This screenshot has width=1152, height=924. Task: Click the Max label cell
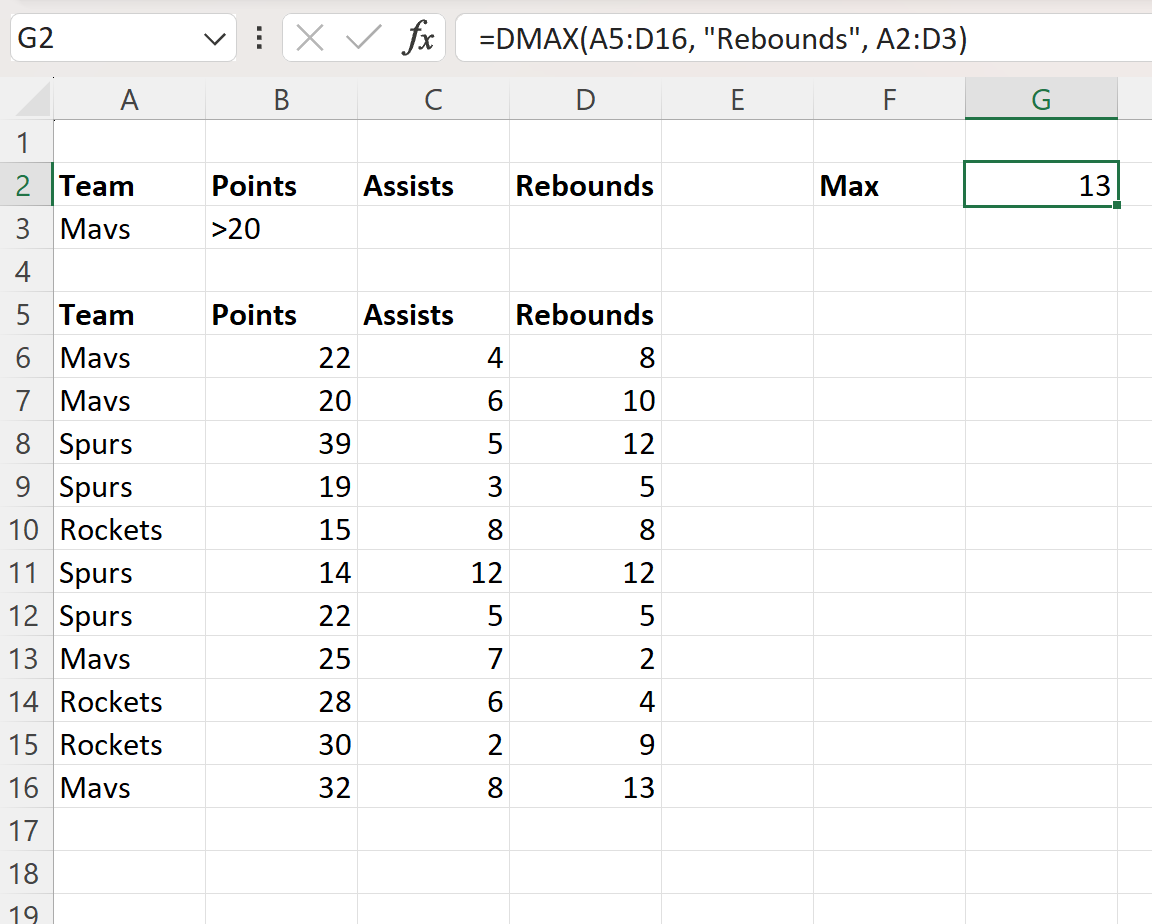889,185
